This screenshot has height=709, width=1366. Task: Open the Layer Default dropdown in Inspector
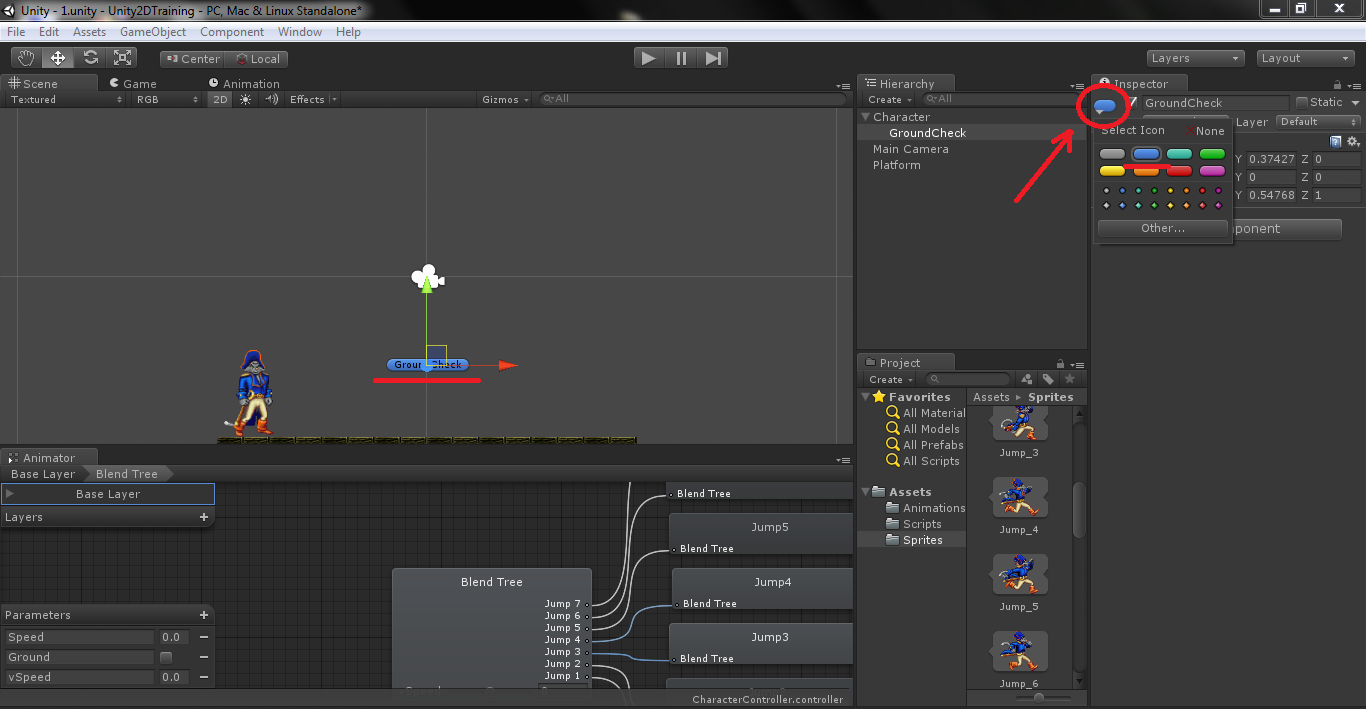point(1316,122)
